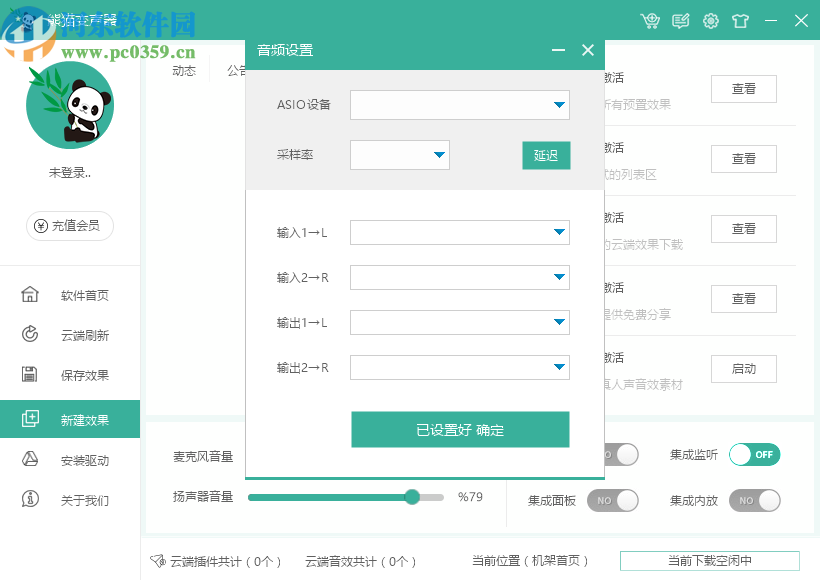Click the 已设置好 确定 button
820x580 pixels.
point(460,430)
